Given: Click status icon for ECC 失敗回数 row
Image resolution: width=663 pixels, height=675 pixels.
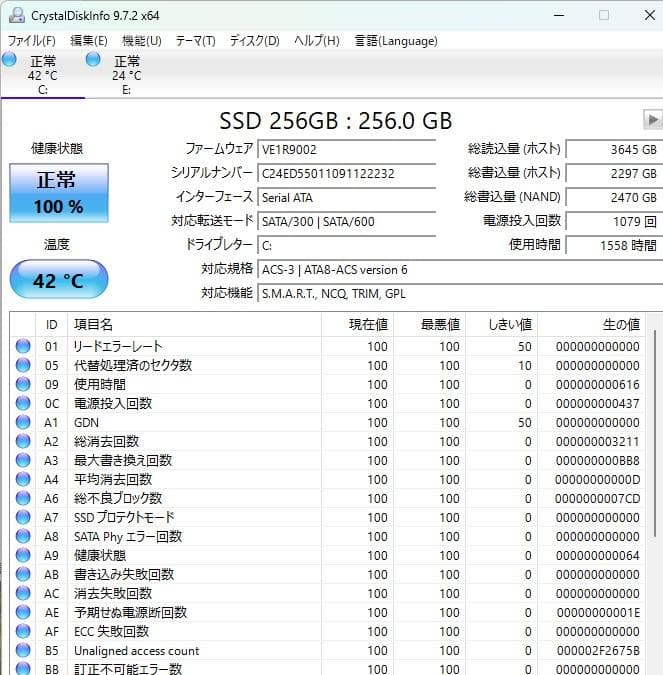Looking at the screenshot, I should (23, 631).
